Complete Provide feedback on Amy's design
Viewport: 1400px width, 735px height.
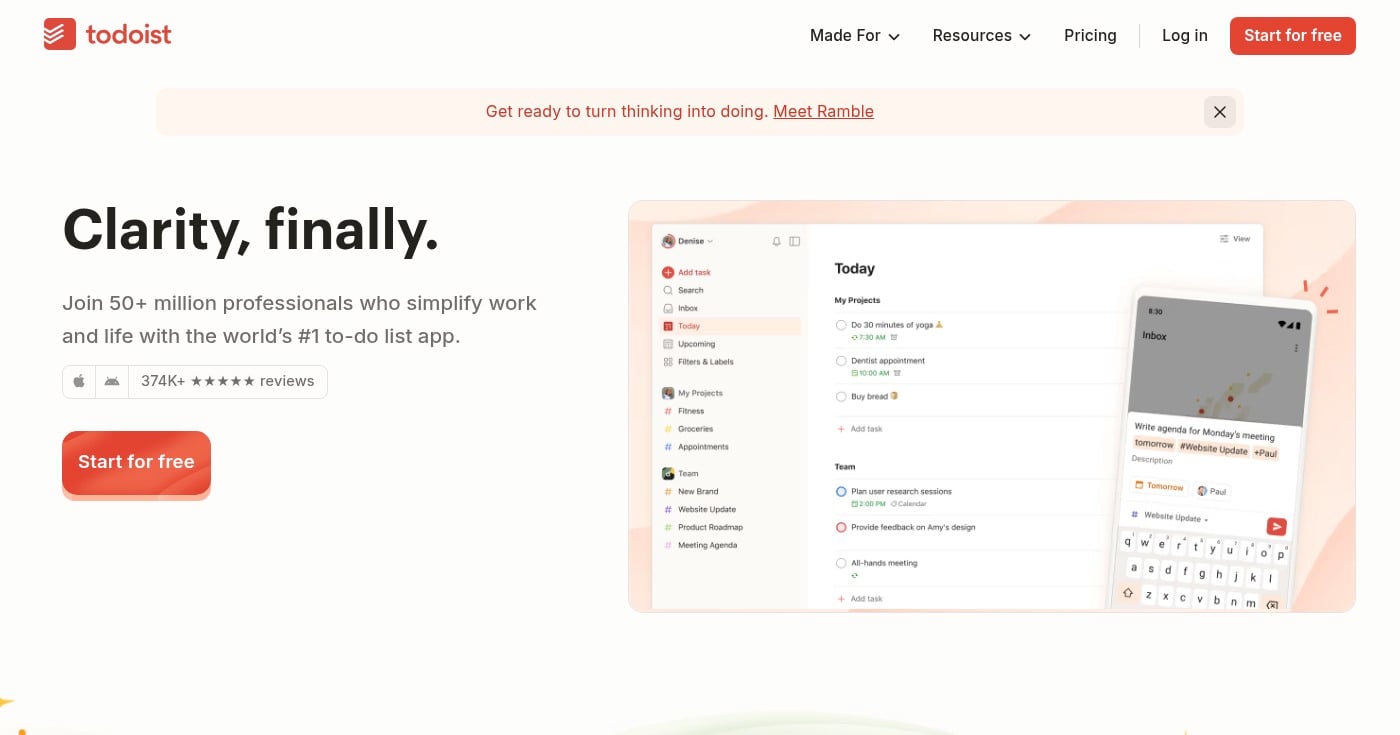click(x=841, y=527)
